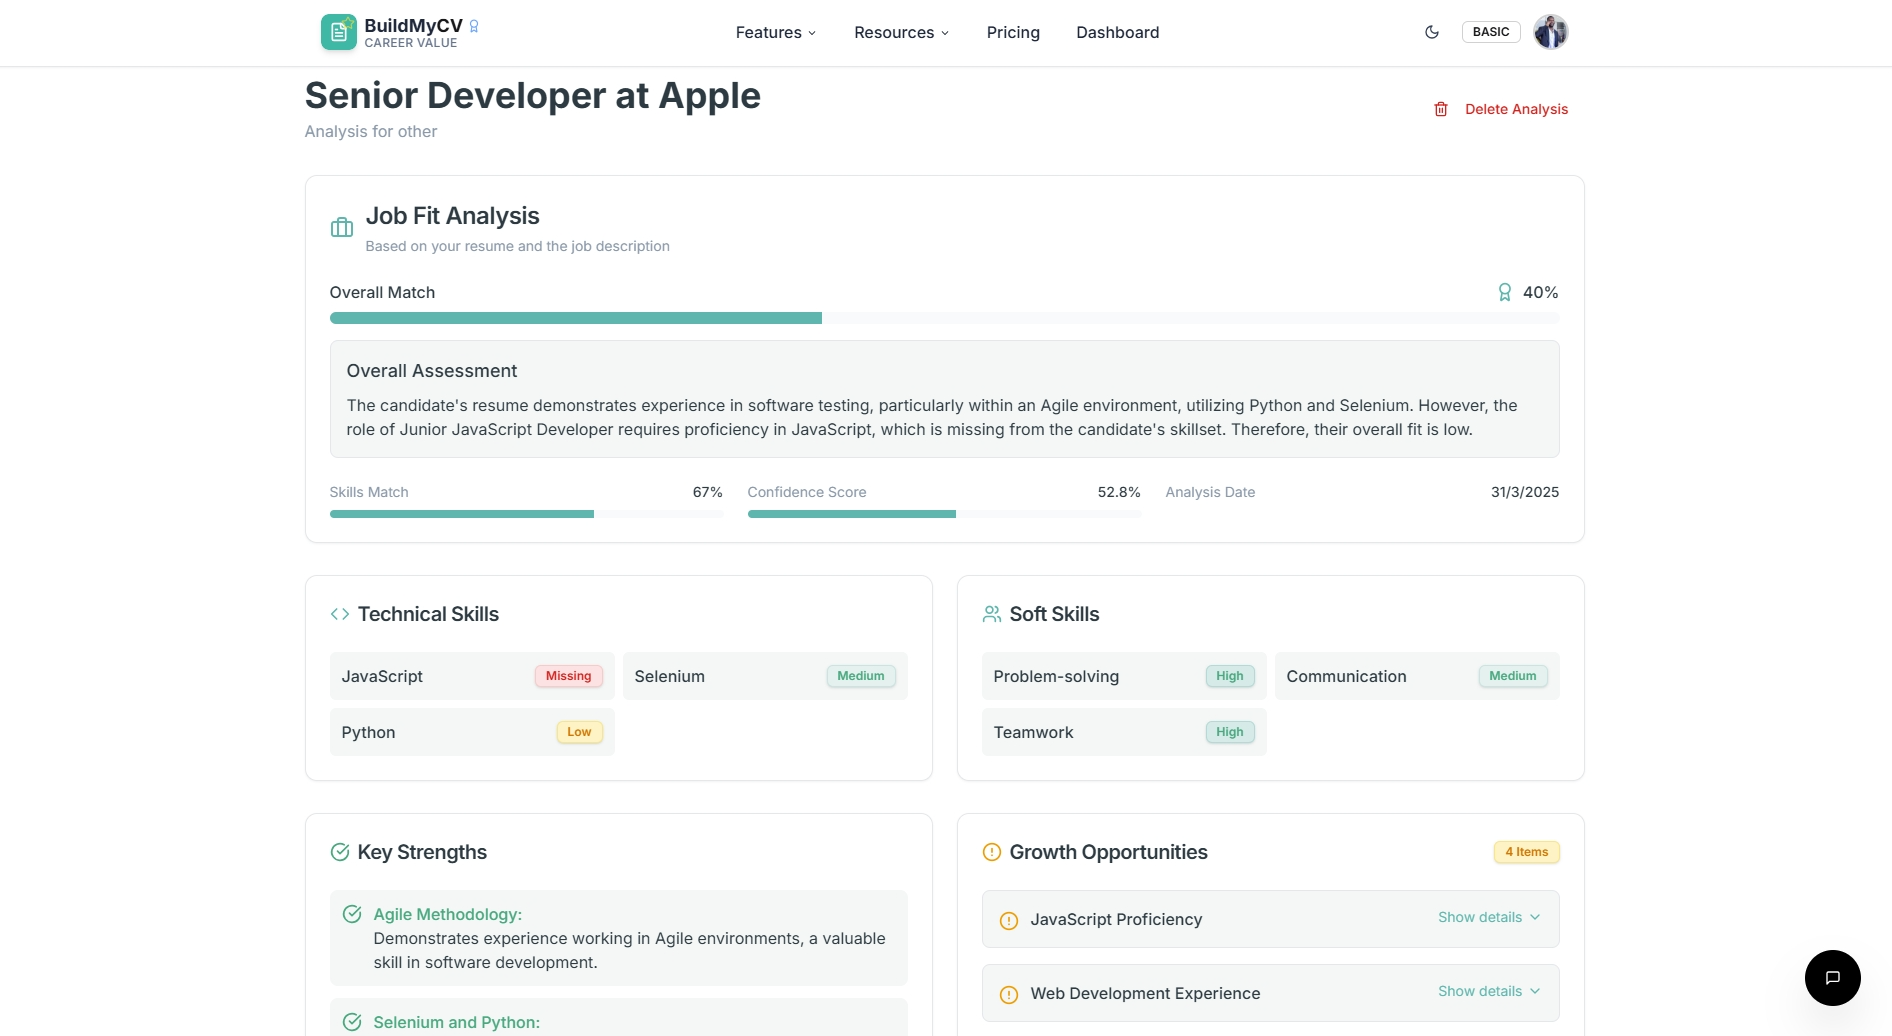1892x1036 pixels.
Task: Click the Analysis for other subtitle
Action: pos(371,132)
